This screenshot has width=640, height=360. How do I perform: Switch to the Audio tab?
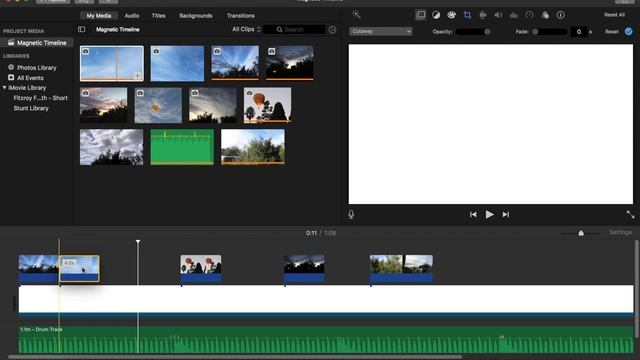pyautogui.click(x=132, y=16)
